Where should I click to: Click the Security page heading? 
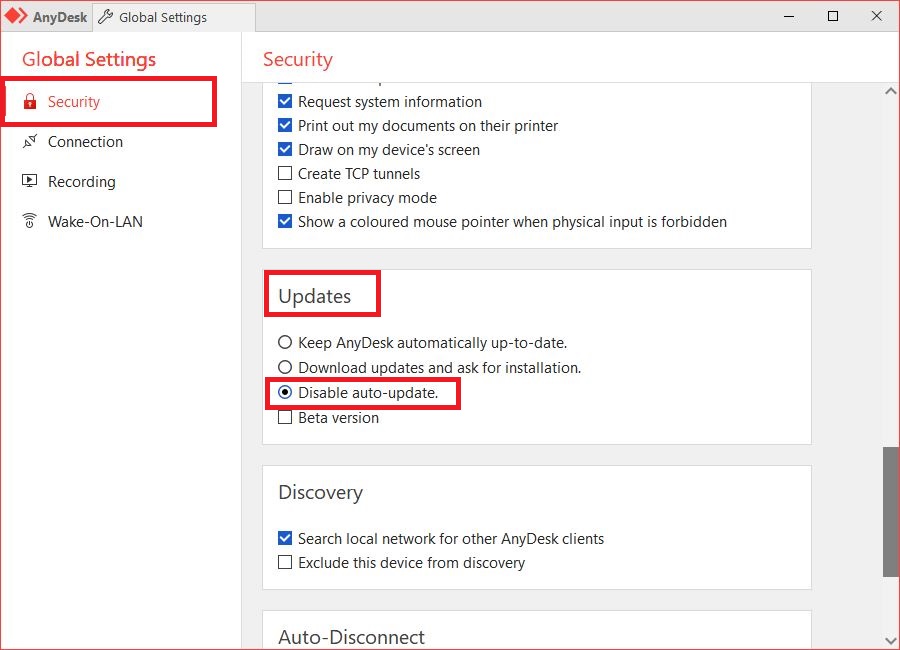coord(298,59)
